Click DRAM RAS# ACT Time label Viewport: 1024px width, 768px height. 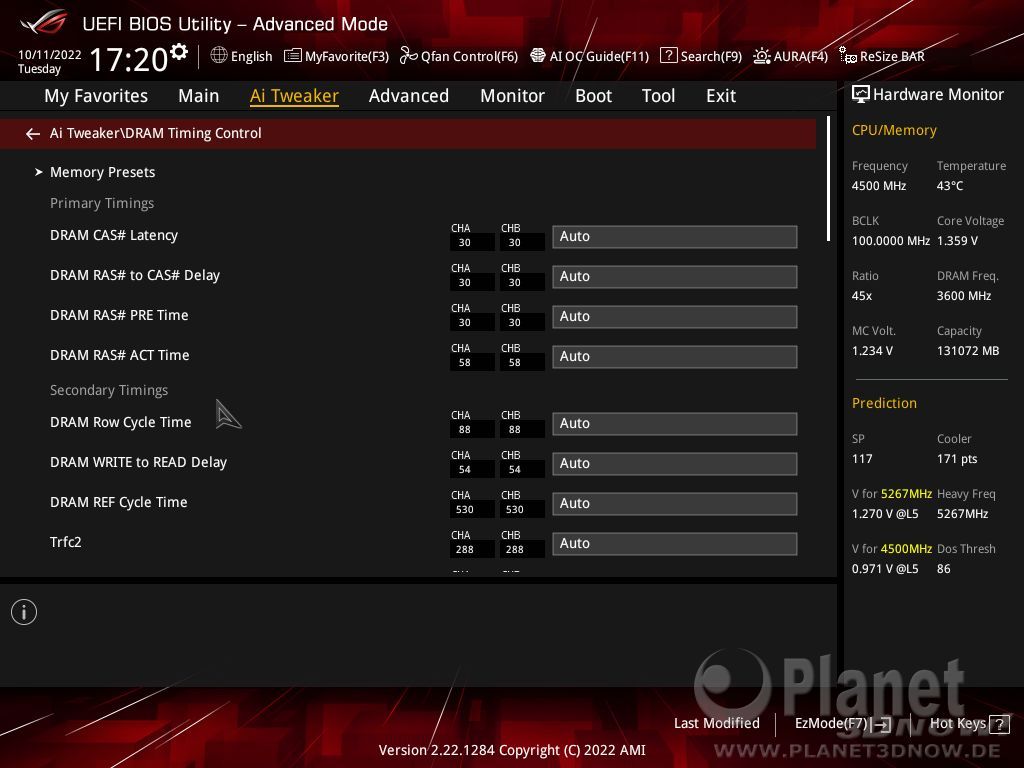pyautogui.click(x=120, y=355)
